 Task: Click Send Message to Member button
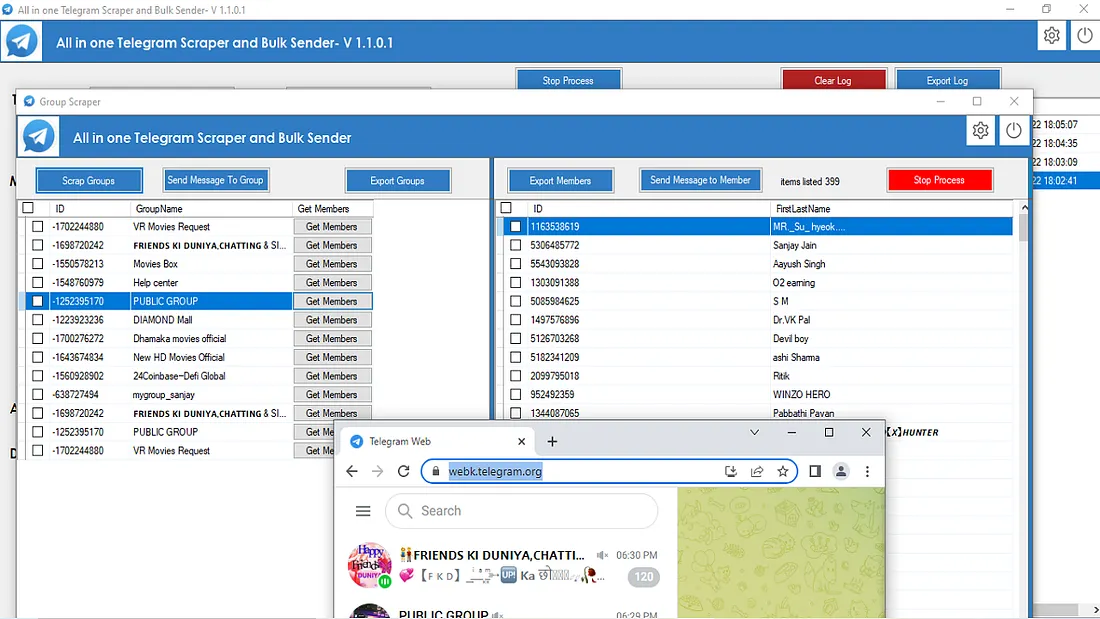pos(700,180)
